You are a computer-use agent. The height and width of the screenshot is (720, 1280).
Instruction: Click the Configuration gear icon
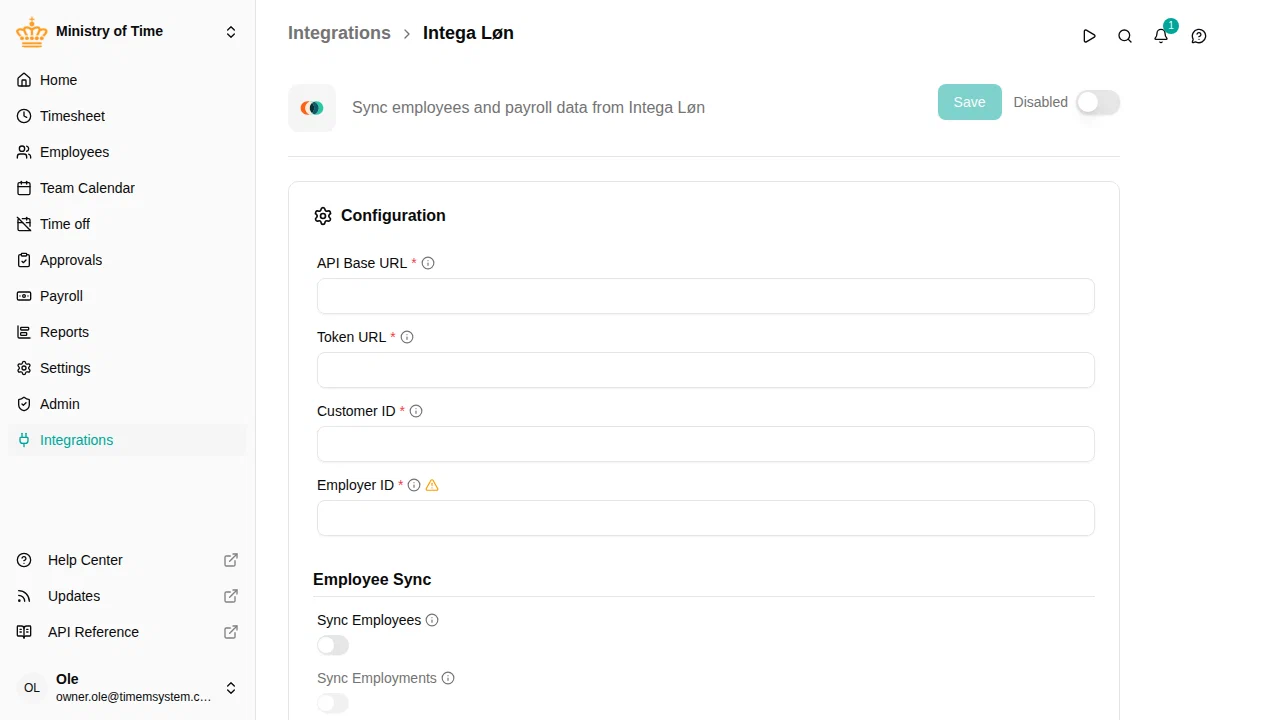pos(322,216)
